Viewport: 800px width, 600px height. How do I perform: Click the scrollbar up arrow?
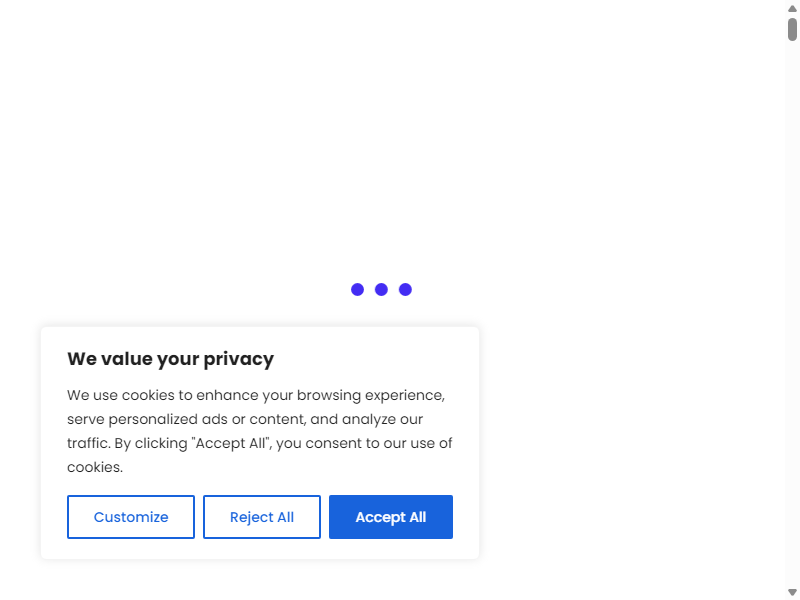click(x=792, y=8)
